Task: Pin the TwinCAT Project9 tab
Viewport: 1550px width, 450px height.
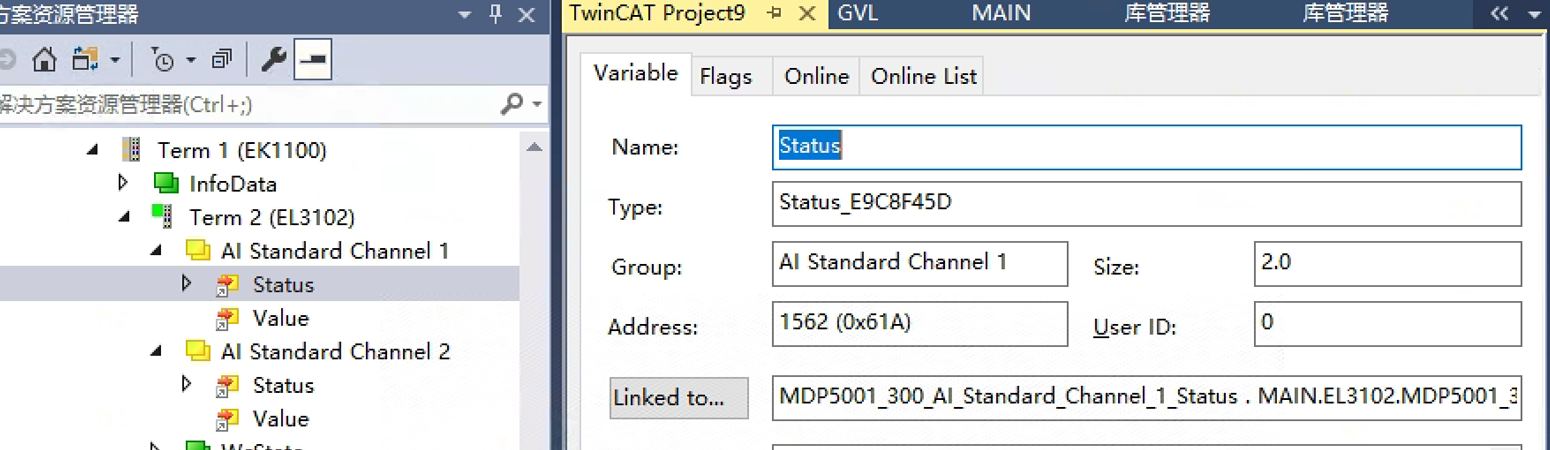Action: tap(774, 13)
